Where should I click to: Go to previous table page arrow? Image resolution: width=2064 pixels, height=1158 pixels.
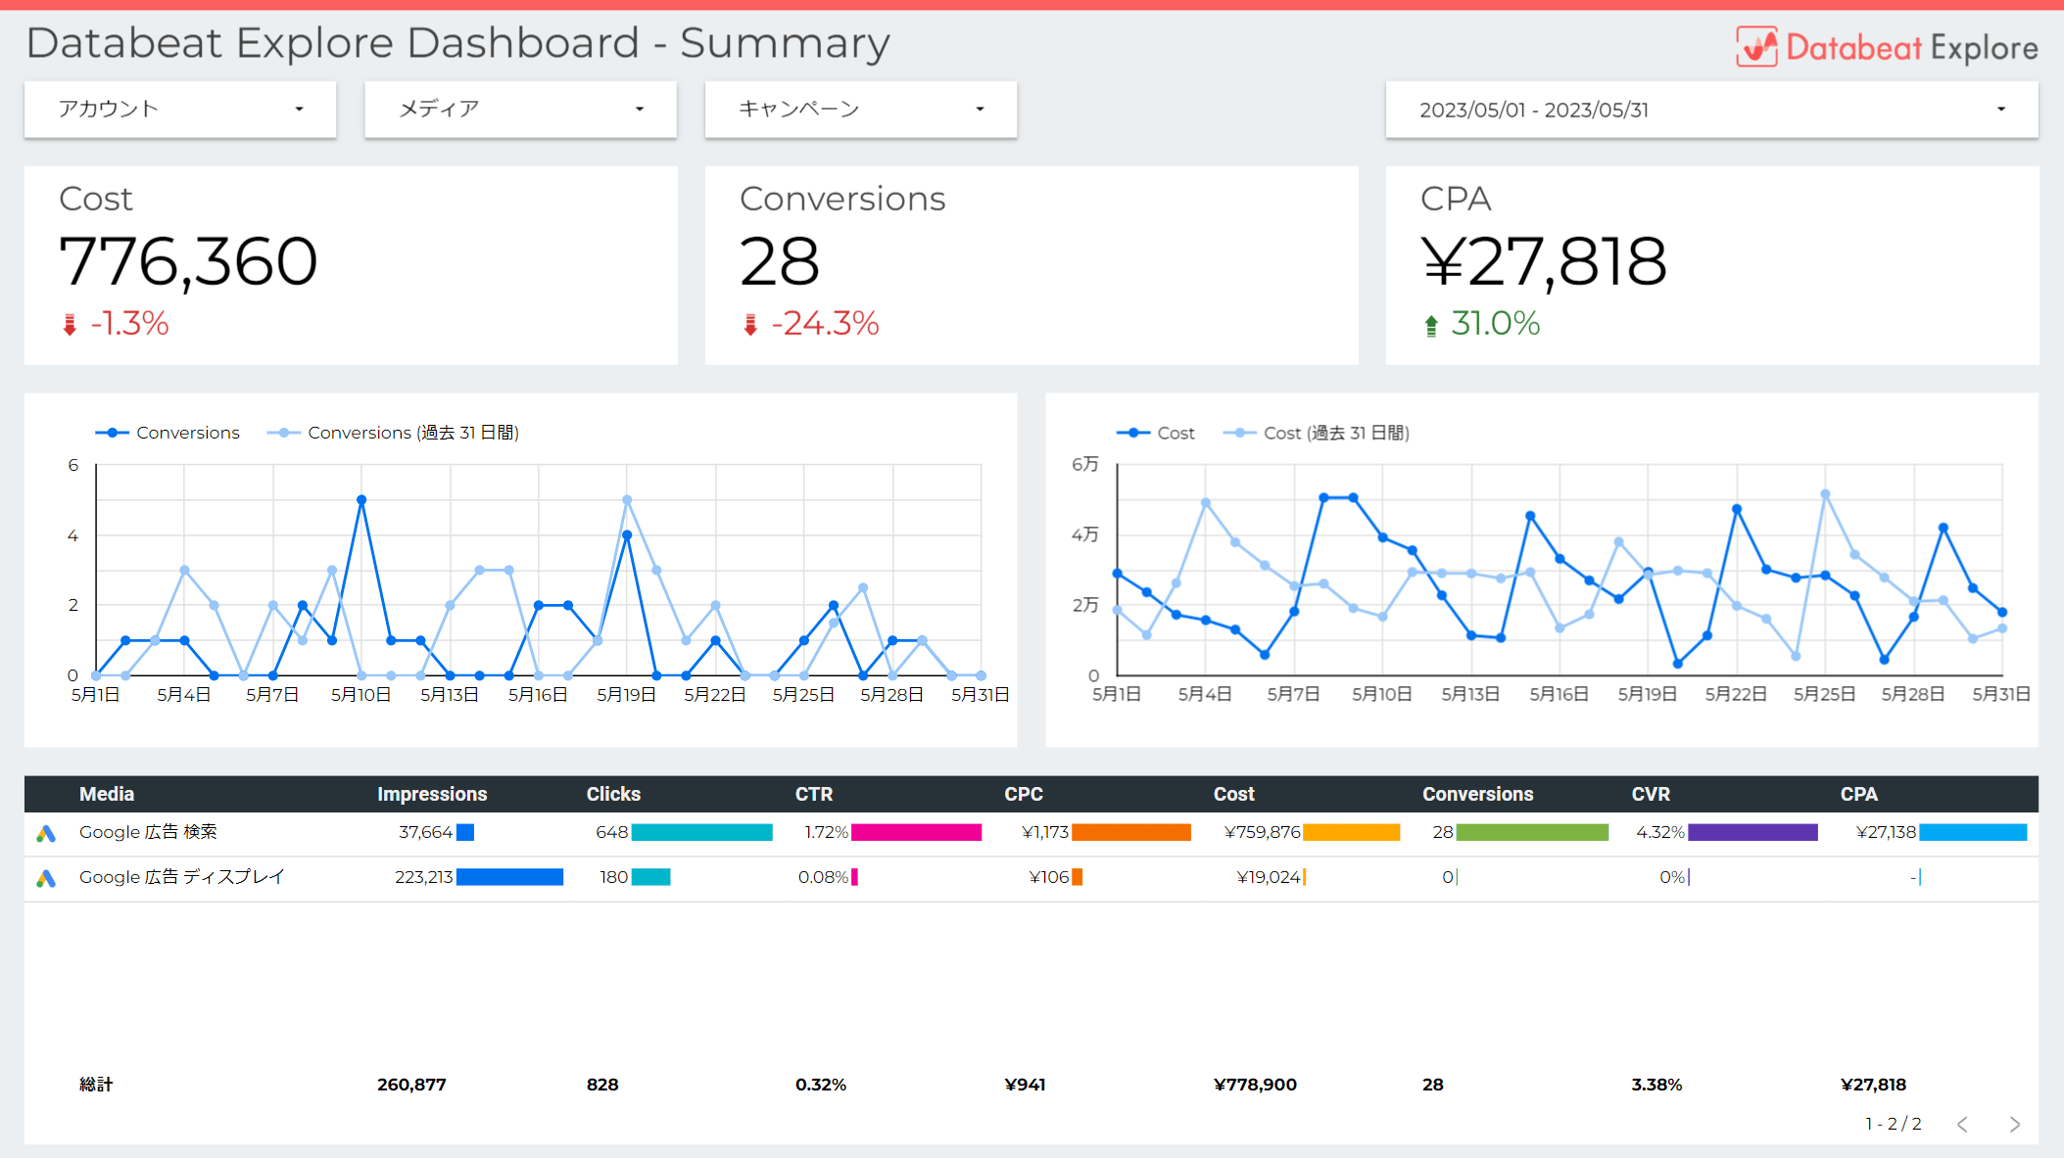(x=1963, y=1124)
